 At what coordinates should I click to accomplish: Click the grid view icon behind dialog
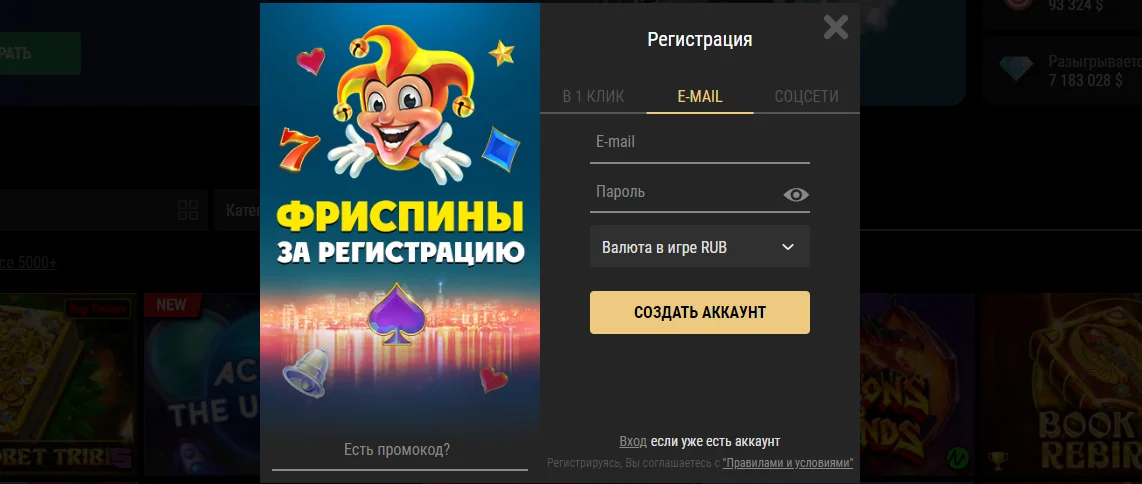tap(188, 210)
